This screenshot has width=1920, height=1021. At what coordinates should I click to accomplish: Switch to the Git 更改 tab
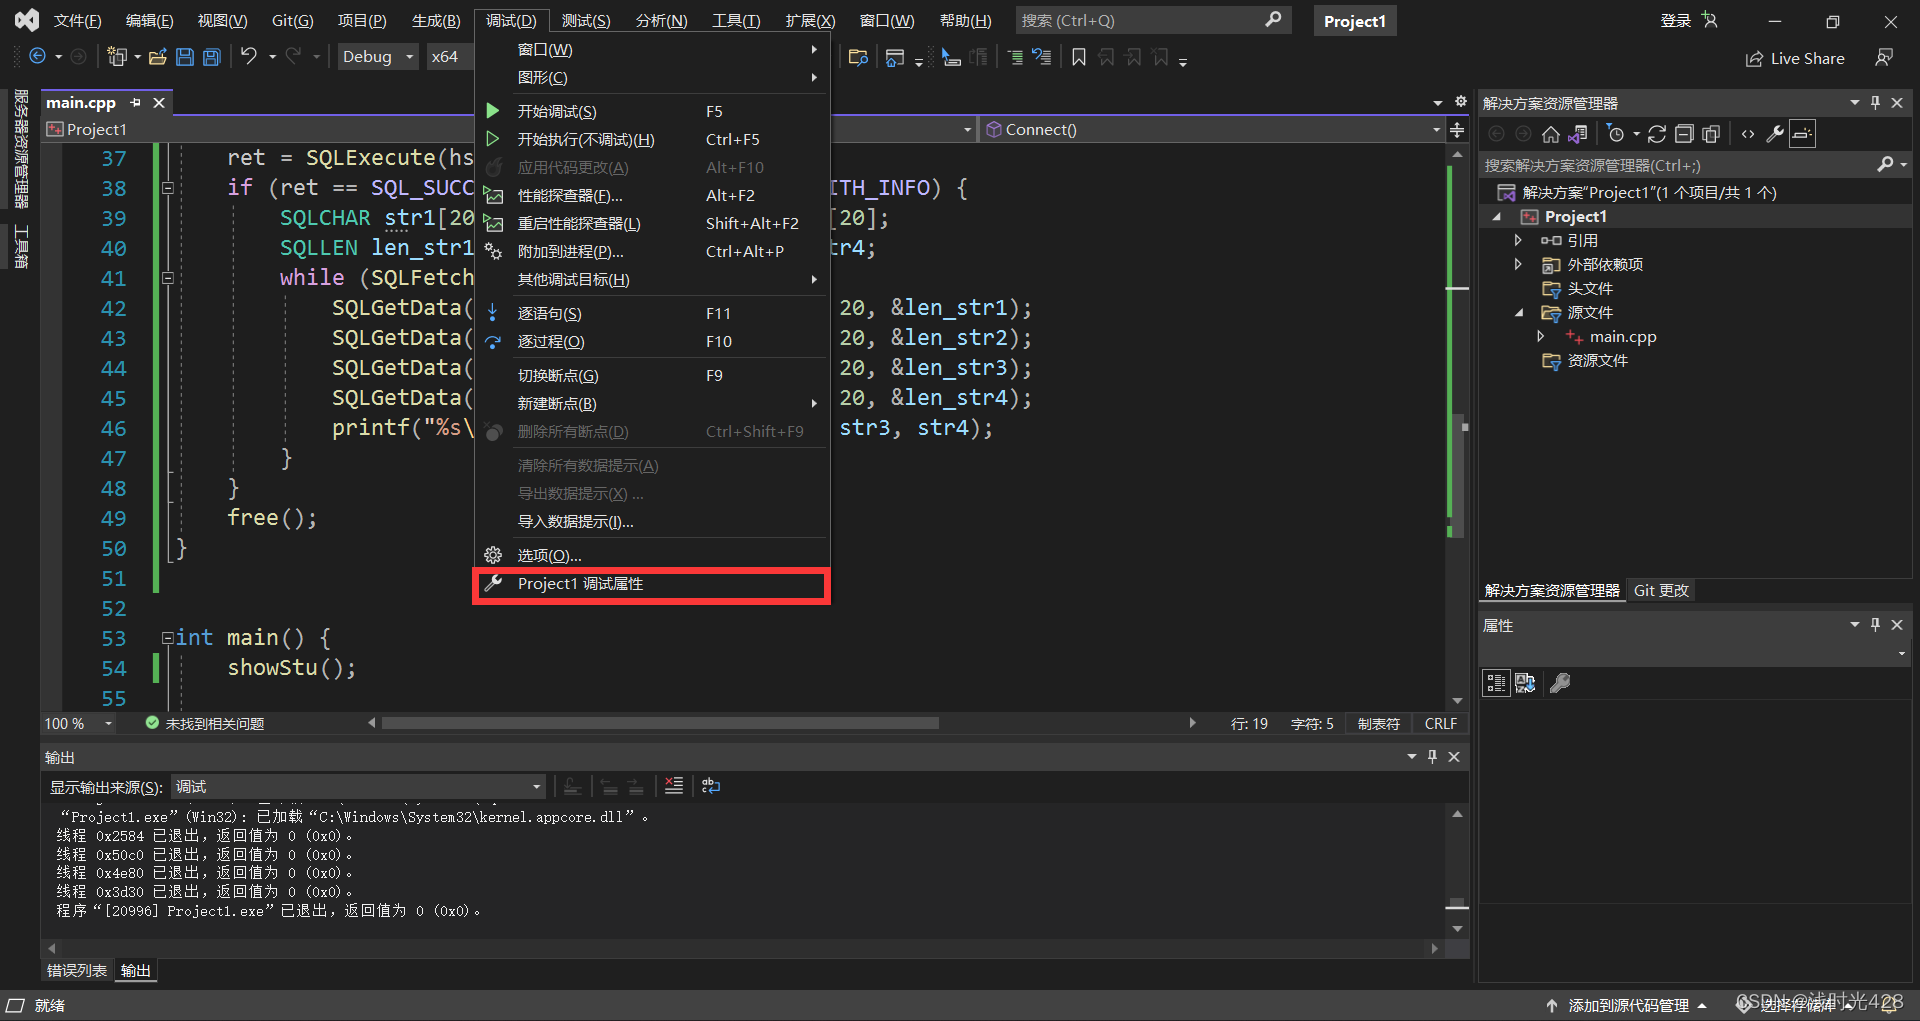(x=1661, y=591)
